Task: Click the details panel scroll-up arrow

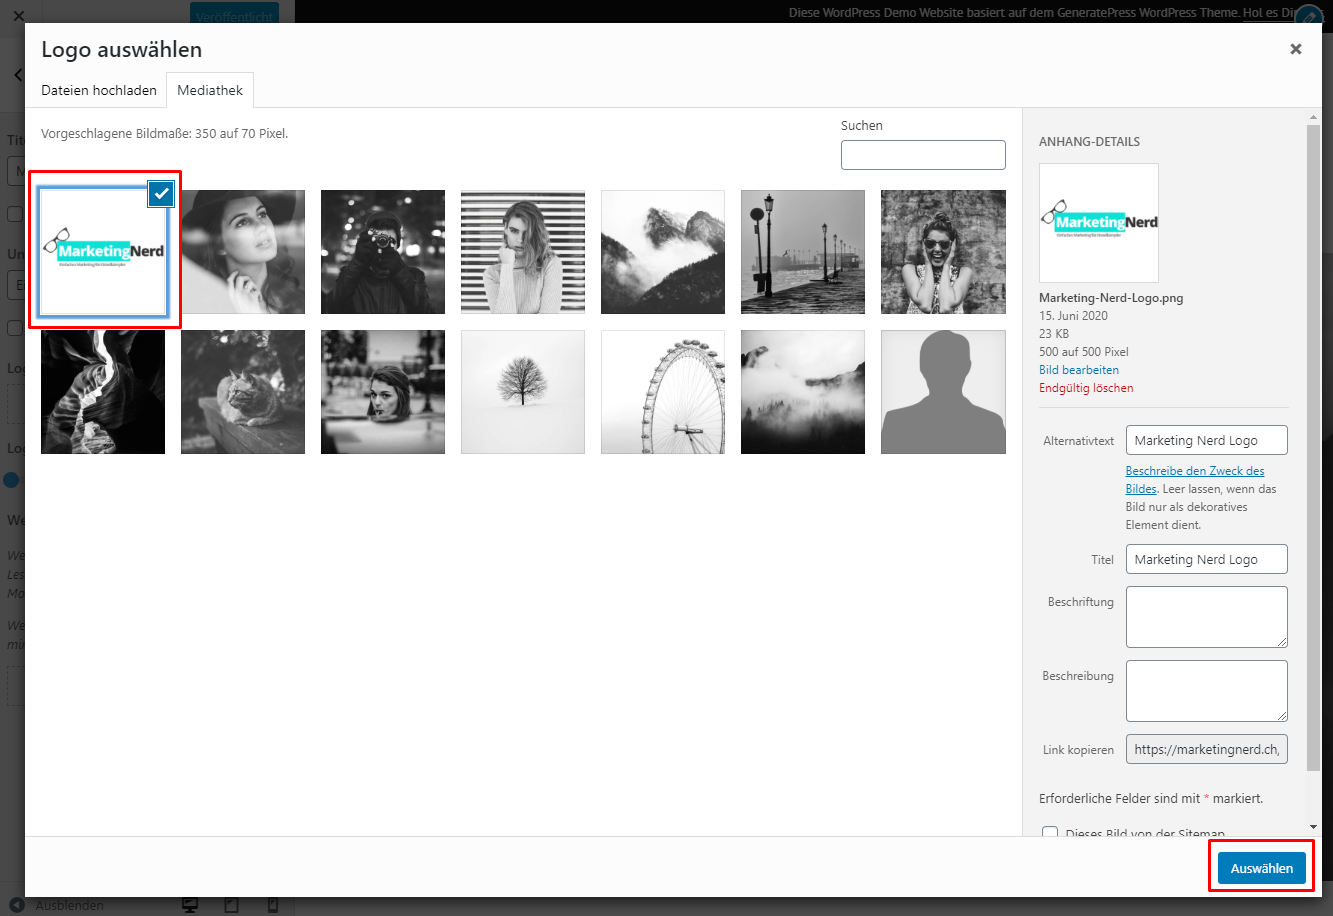Action: coord(1314,116)
